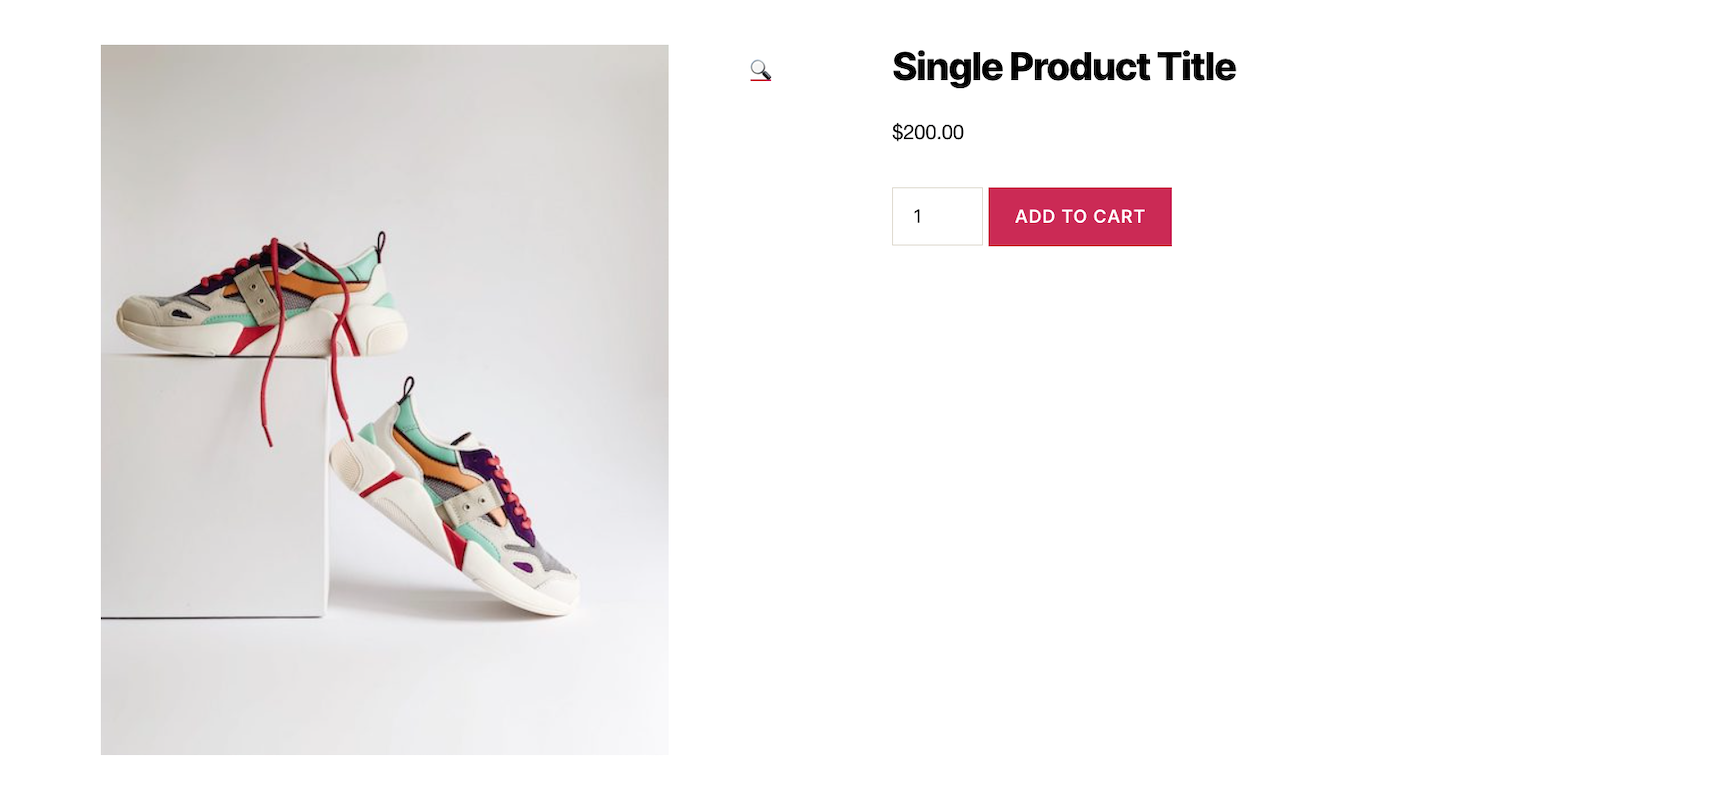This screenshot has width=1727, height=800.
Task: Click the toe cap of upper sneaker
Action: click(135, 320)
